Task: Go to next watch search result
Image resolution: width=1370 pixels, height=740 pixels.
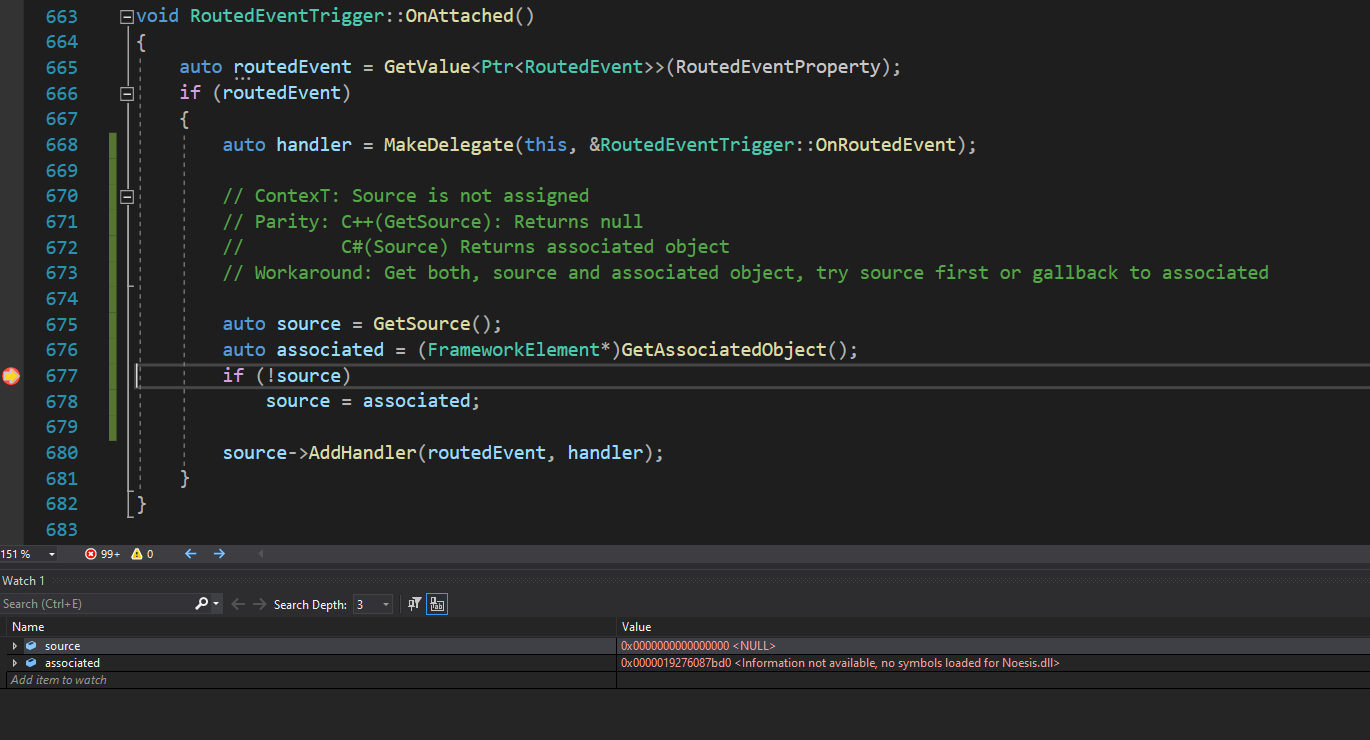Action: pyautogui.click(x=259, y=604)
